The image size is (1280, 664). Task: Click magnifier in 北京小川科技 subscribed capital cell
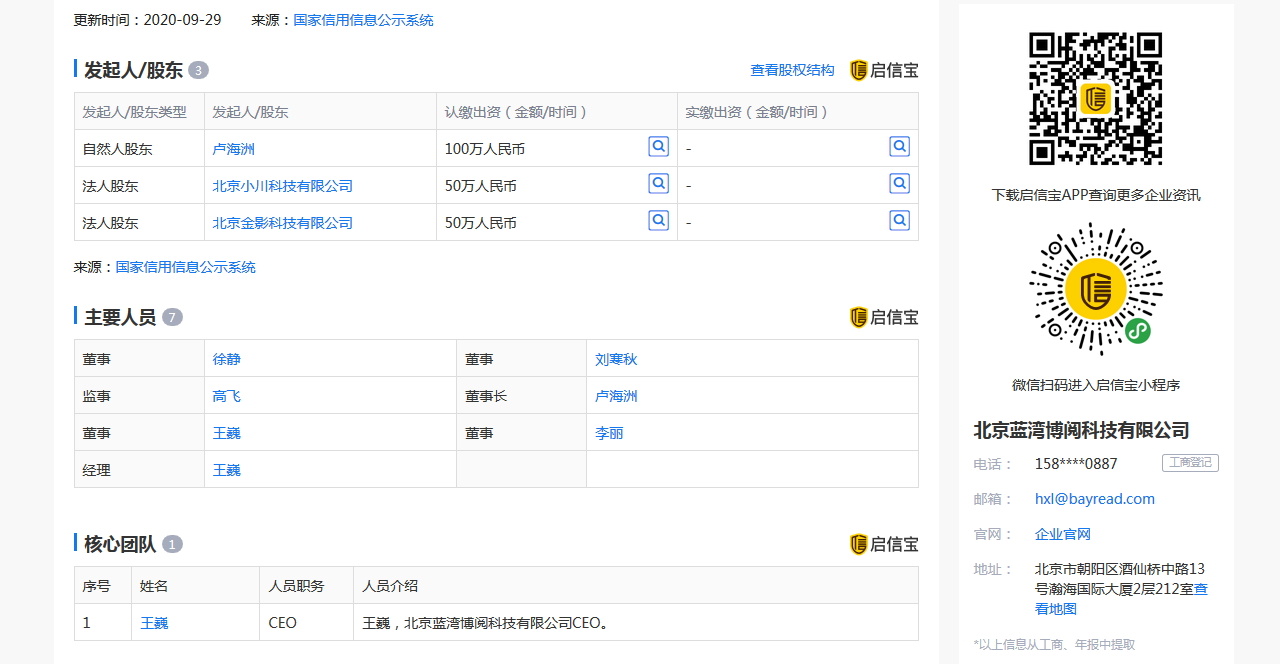[658, 184]
